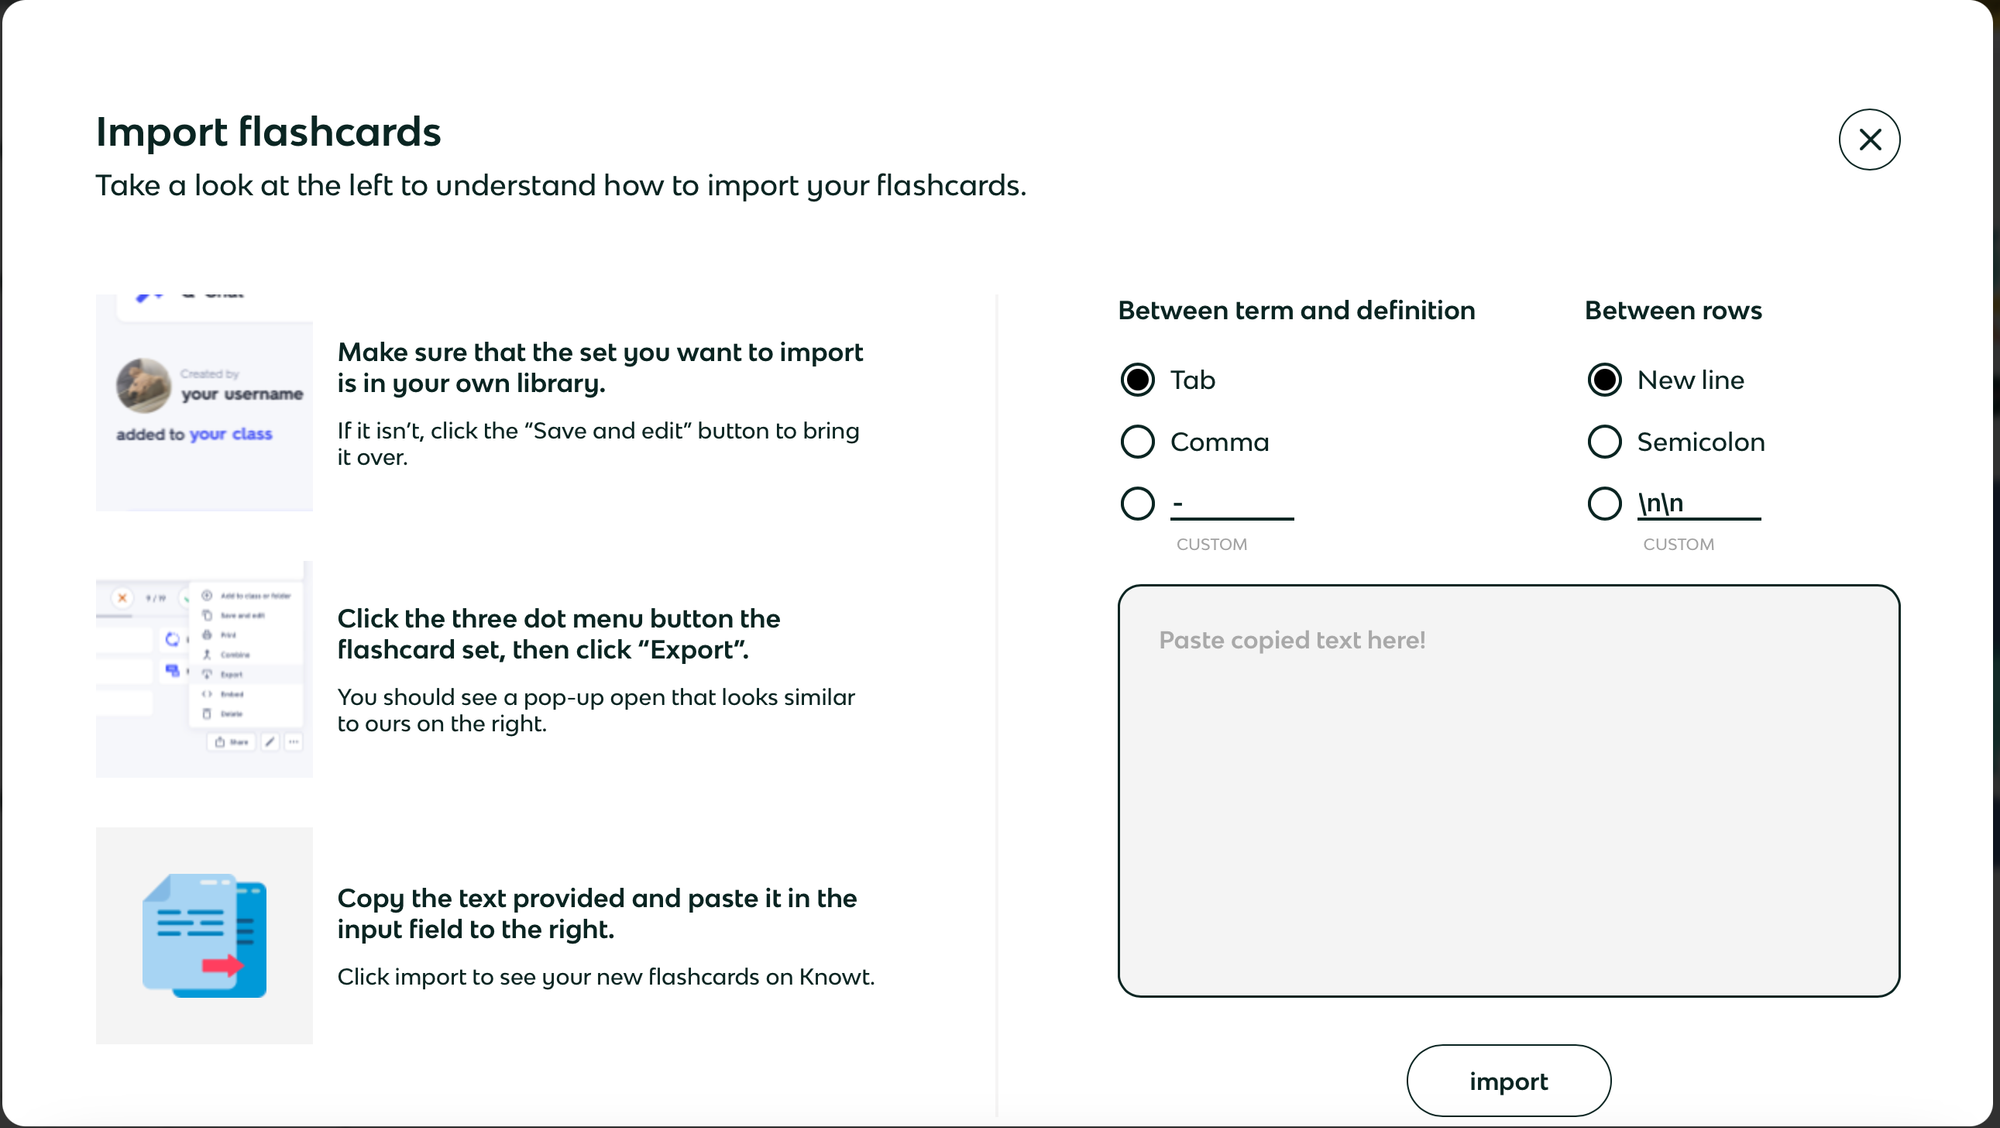
Task: Click the 'Click the three dot menu' heading
Action: tap(558, 634)
